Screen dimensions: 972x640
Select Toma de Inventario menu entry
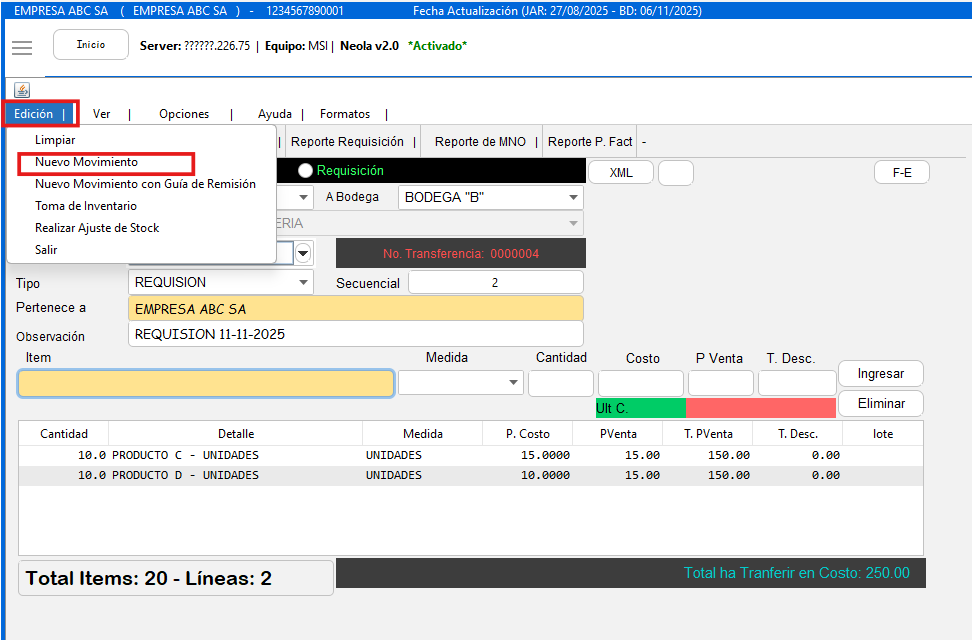86,206
